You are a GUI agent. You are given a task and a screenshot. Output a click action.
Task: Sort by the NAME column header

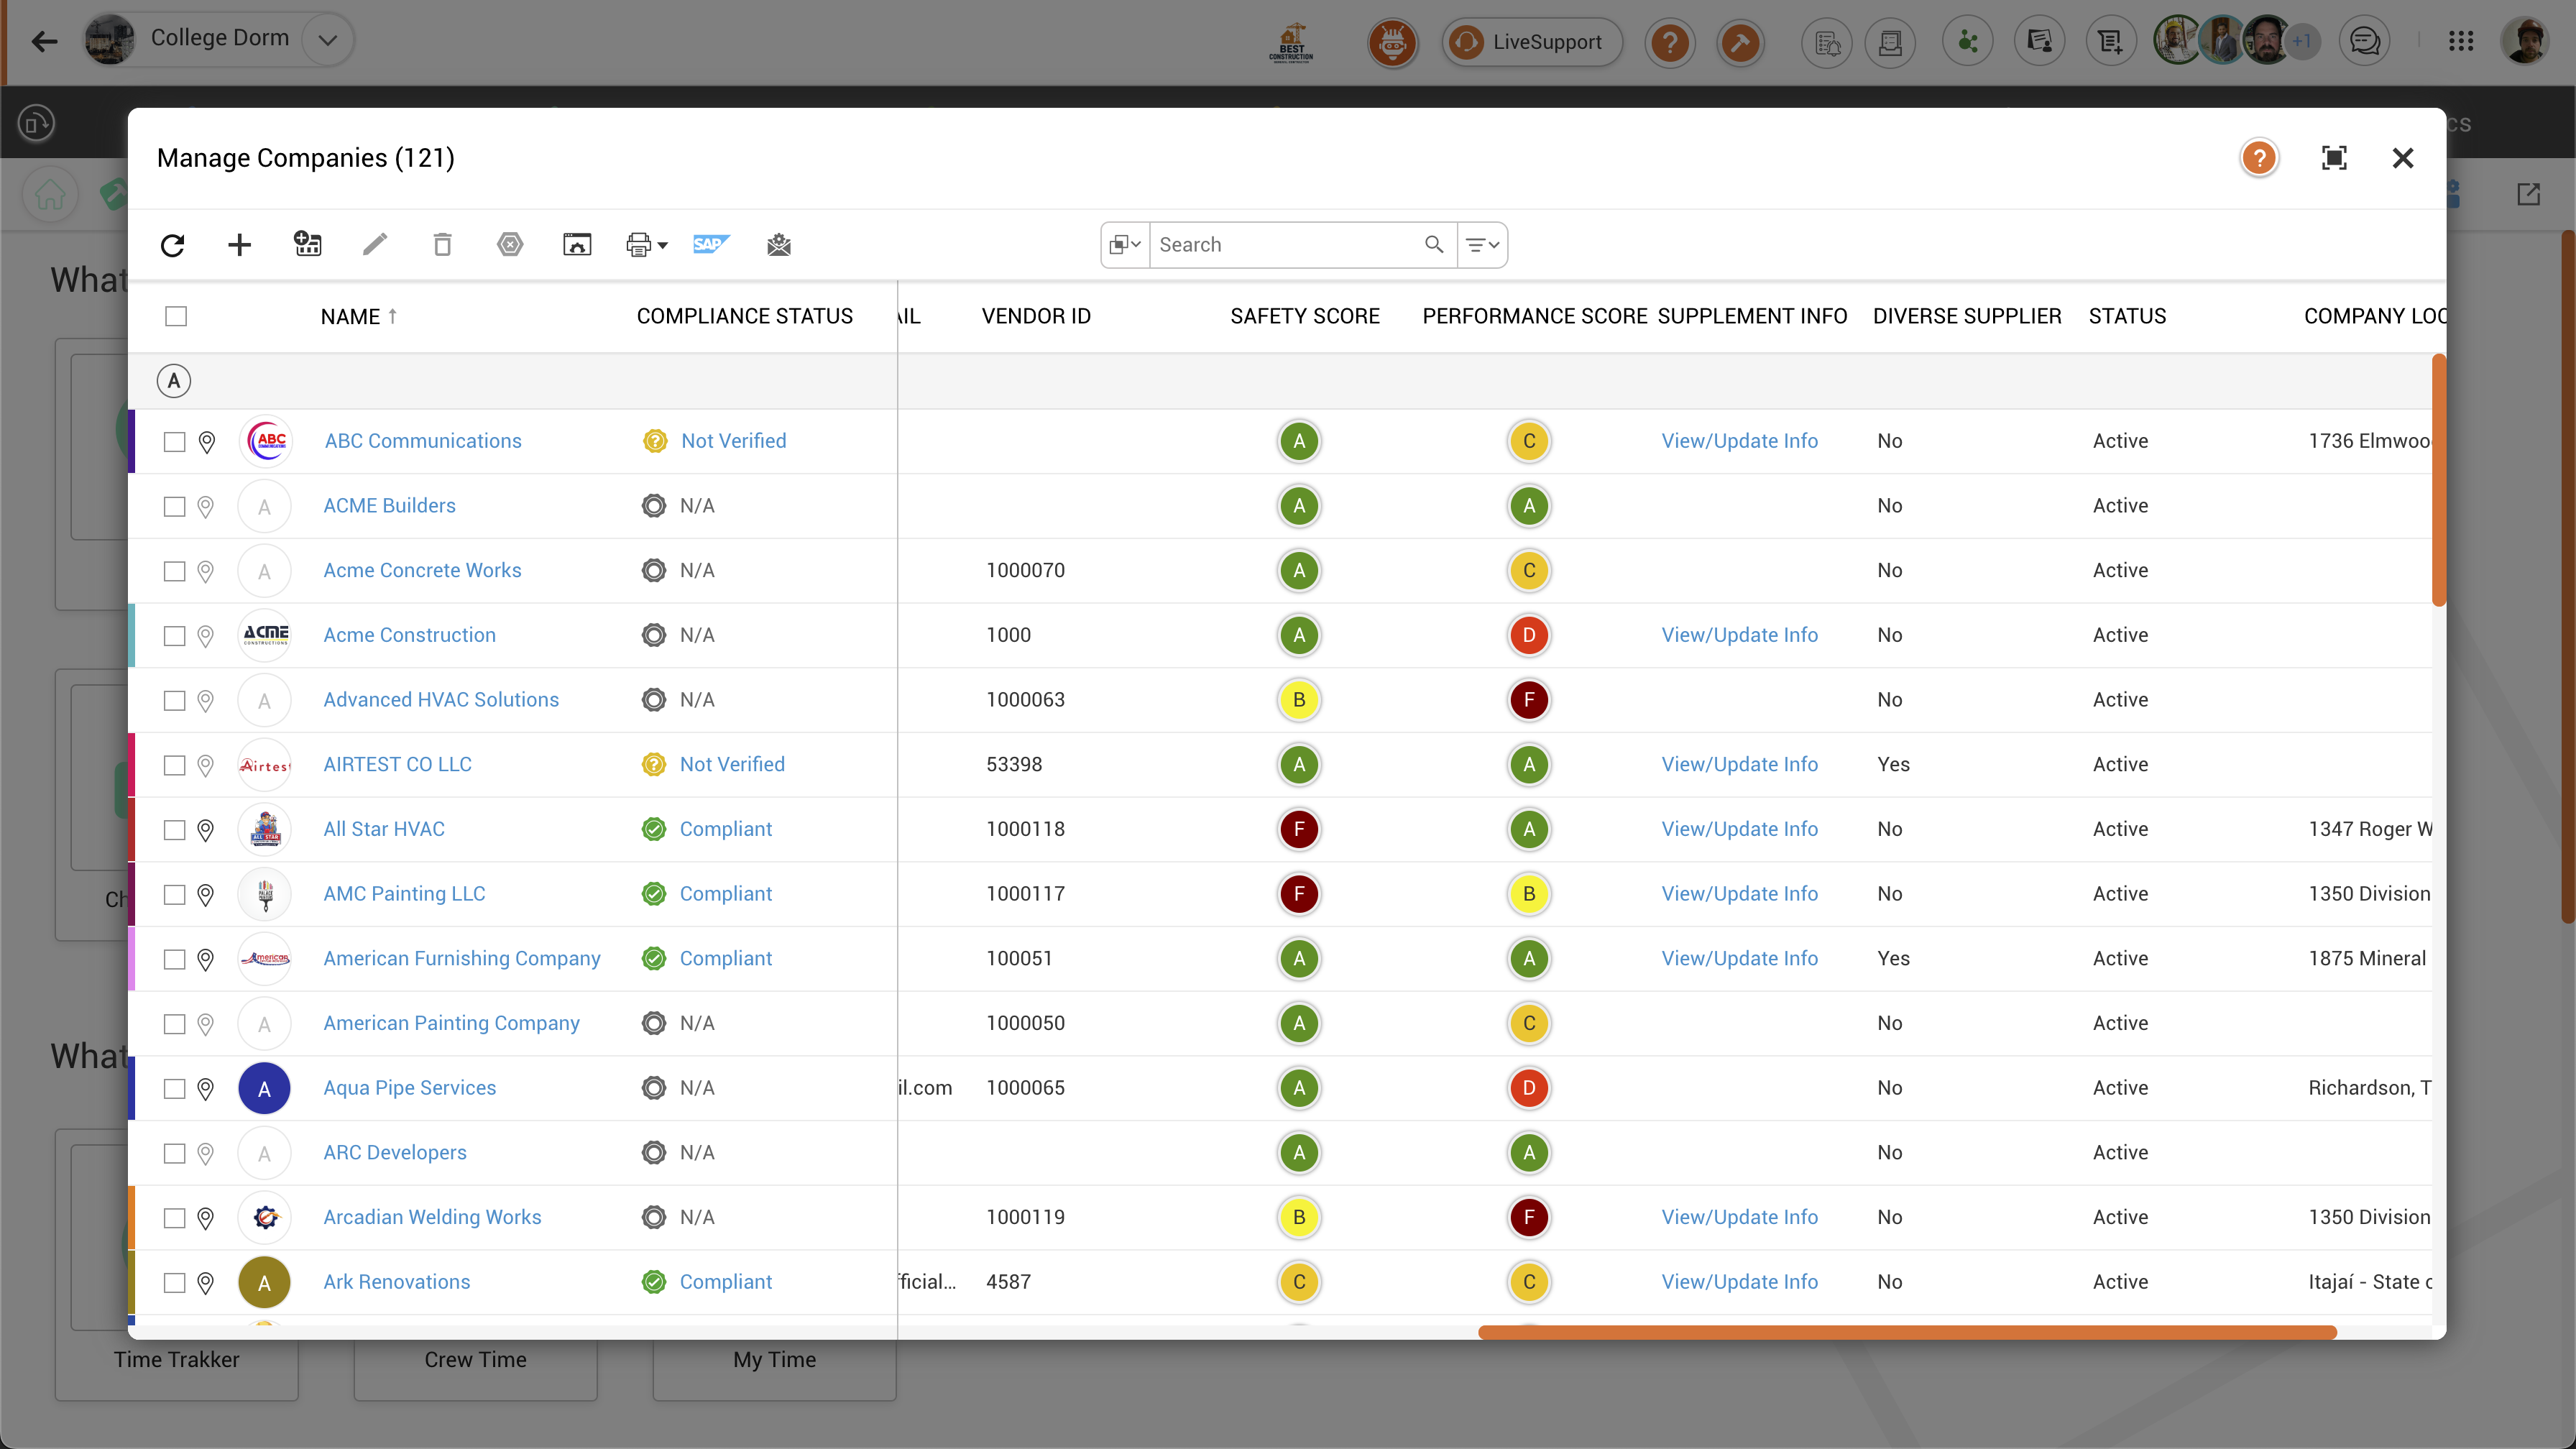pyautogui.click(x=350, y=317)
